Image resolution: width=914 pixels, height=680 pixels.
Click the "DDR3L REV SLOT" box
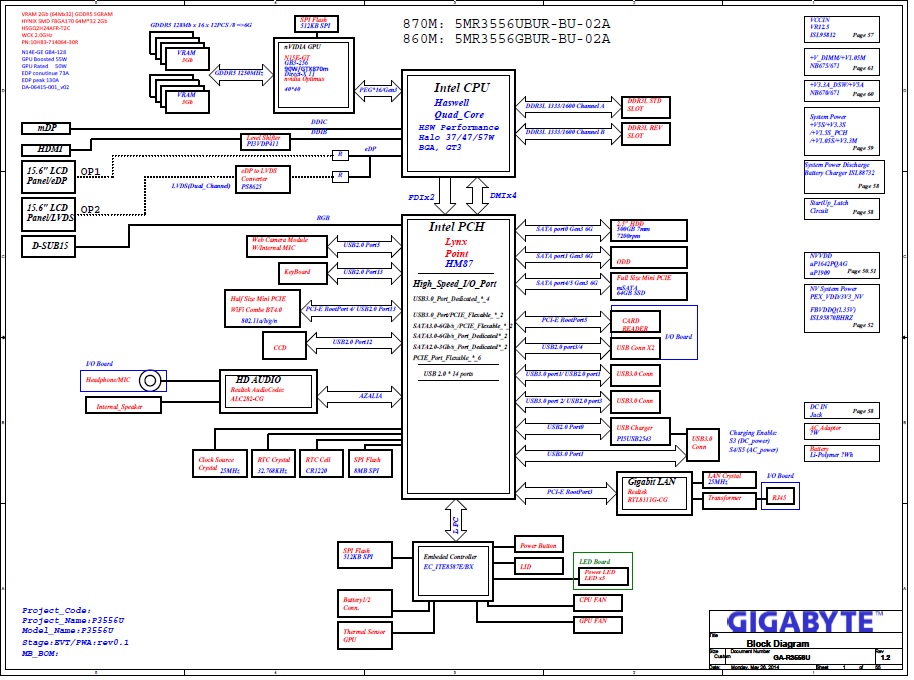[645, 134]
